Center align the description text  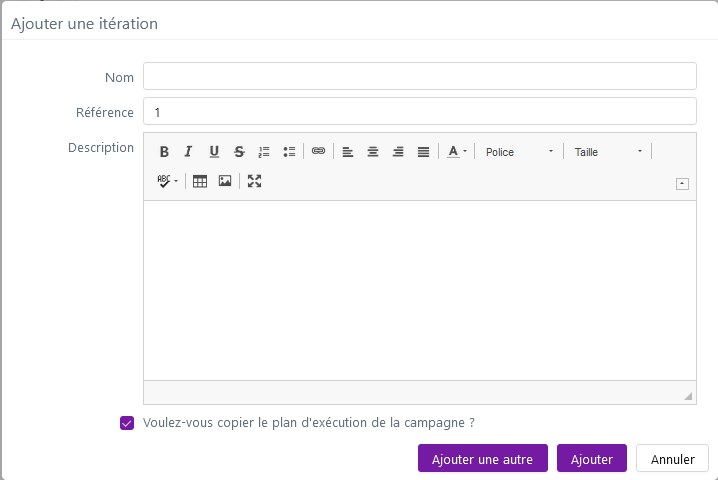[x=373, y=152]
